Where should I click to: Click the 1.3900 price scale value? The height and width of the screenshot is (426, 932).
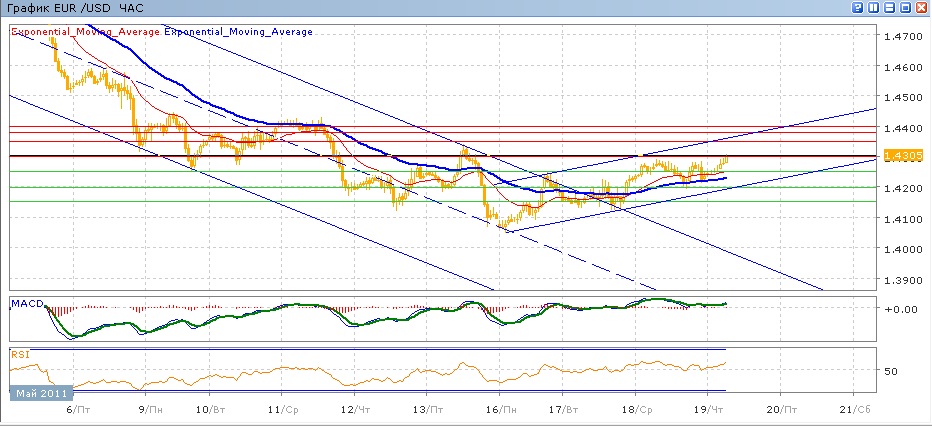(902, 279)
